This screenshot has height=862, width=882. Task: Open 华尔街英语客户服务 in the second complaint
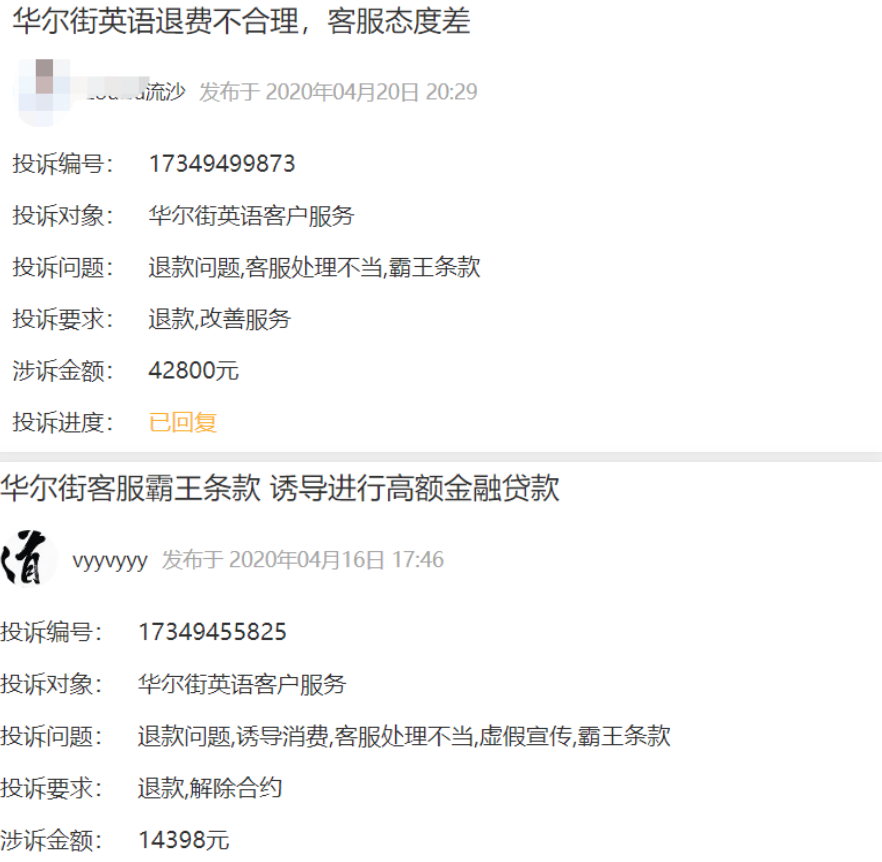[x=242, y=684]
